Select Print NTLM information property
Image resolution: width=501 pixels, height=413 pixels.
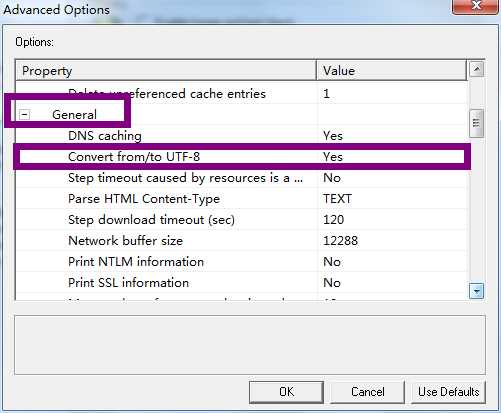tap(136, 262)
